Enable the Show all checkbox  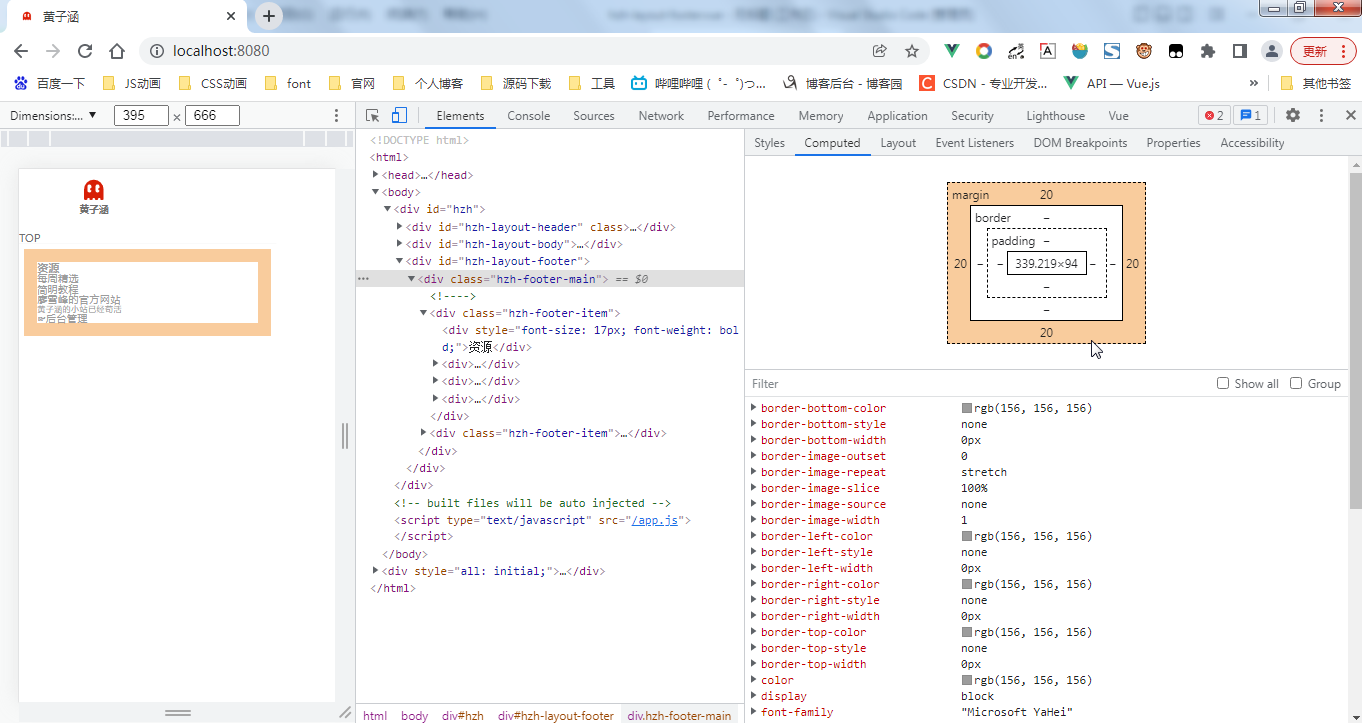coord(1223,383)
